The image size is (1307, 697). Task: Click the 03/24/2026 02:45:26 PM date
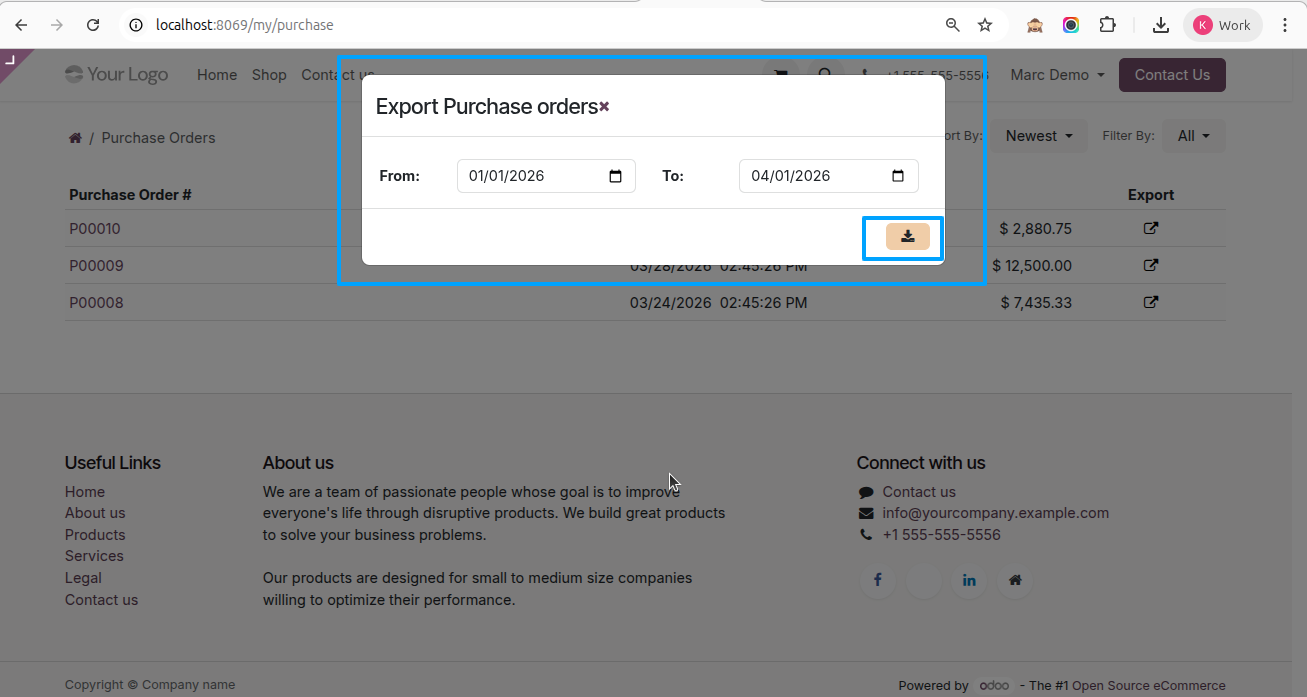point(718,303)
